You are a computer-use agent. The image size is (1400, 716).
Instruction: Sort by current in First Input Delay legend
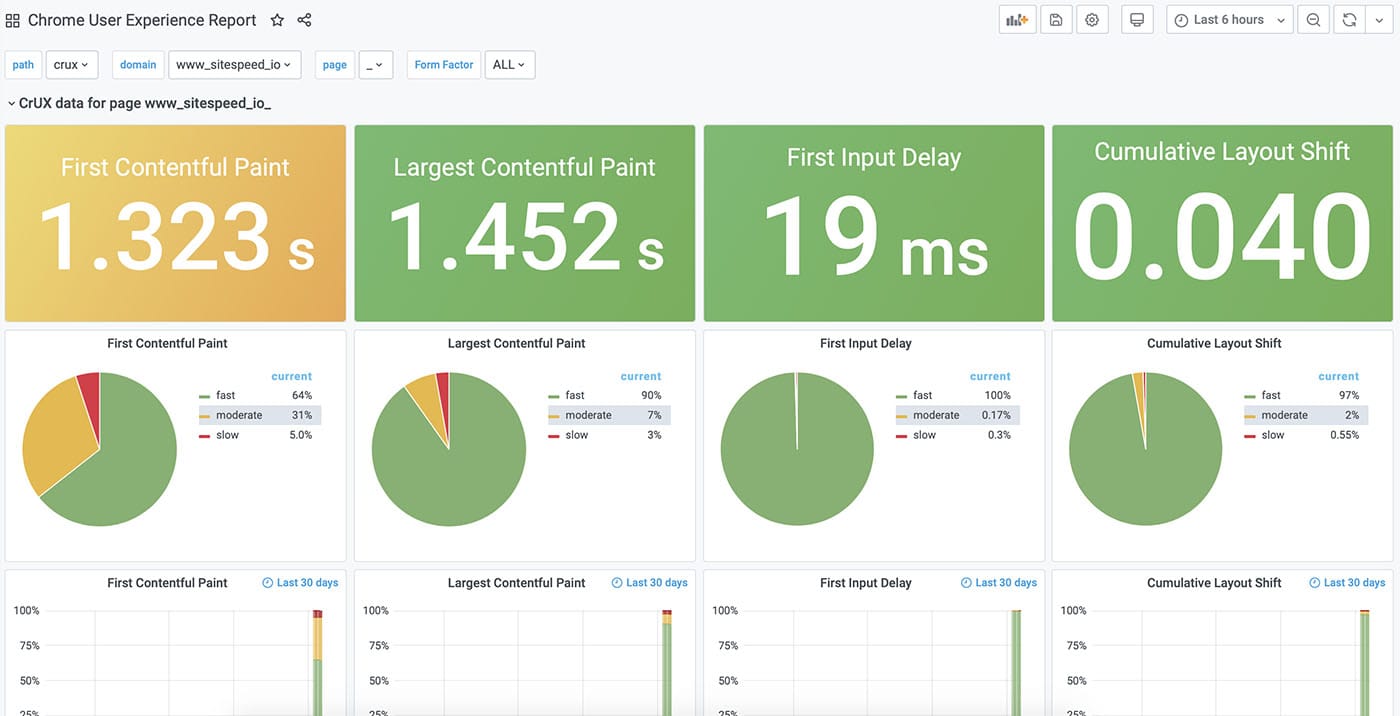tap(990, 377)
